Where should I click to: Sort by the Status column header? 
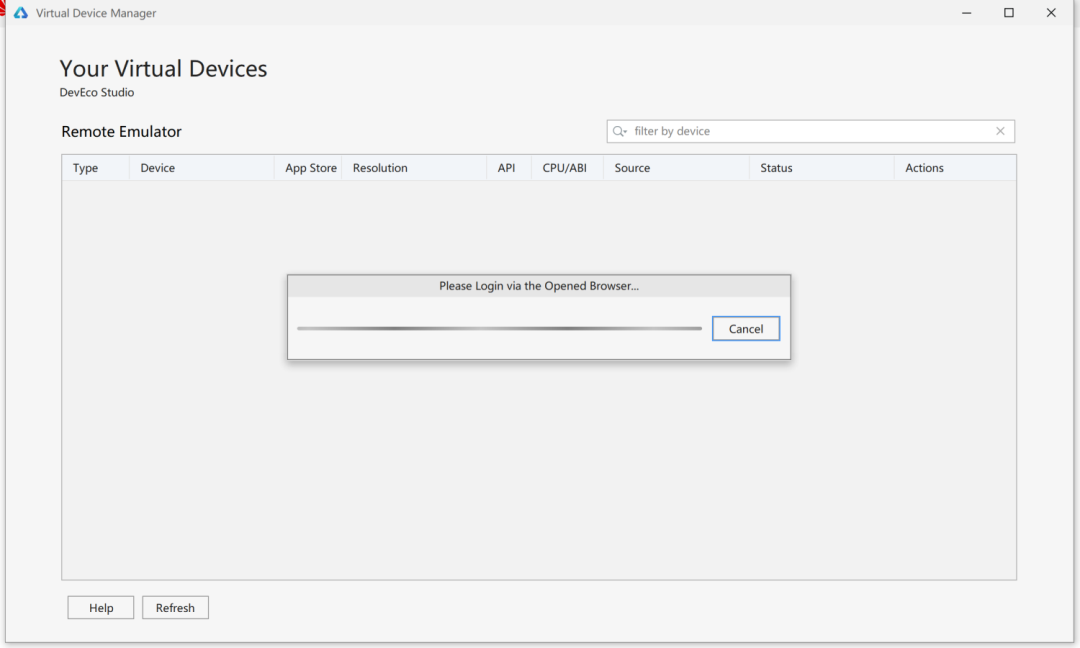click(776, 168)
